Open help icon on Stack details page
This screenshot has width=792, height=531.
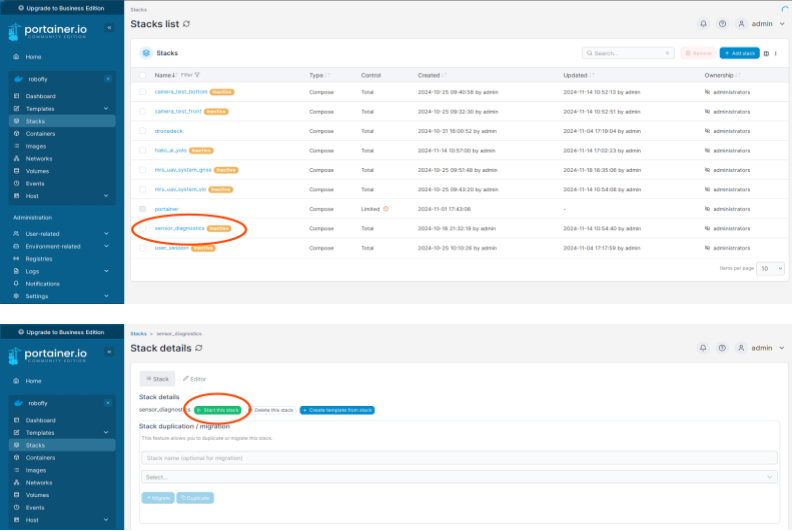(722, 348)
